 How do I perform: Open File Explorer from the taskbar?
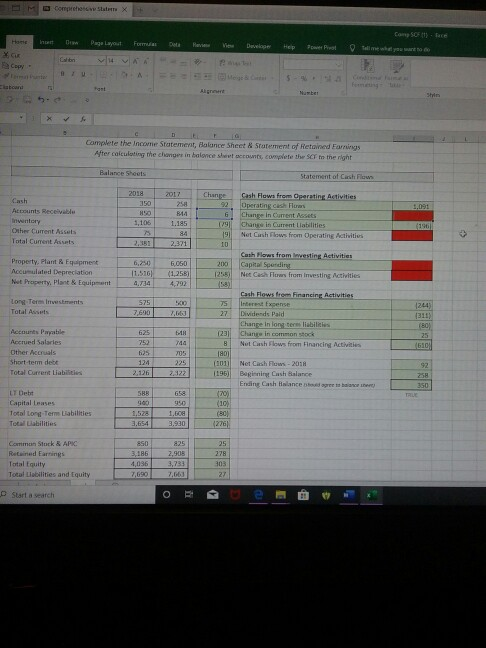281,495
